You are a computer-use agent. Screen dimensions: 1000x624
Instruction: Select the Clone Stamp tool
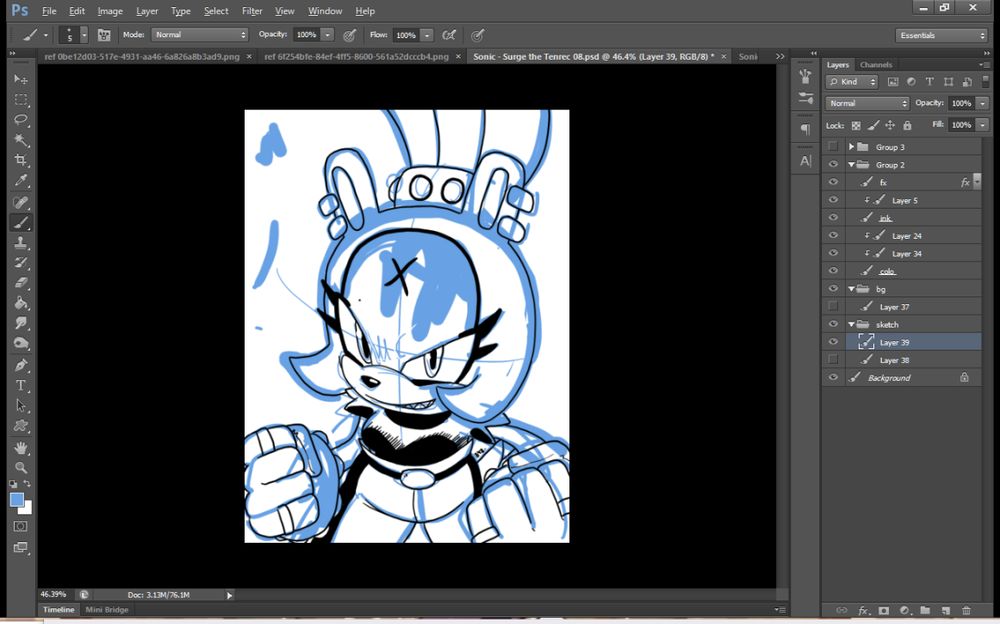21,243
